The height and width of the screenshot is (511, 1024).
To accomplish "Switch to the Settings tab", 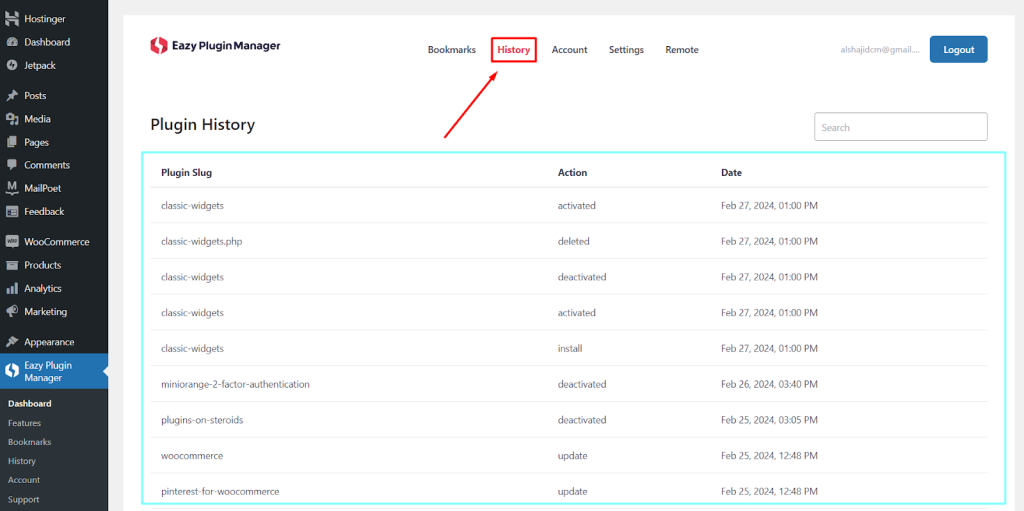I will [626, 50].
